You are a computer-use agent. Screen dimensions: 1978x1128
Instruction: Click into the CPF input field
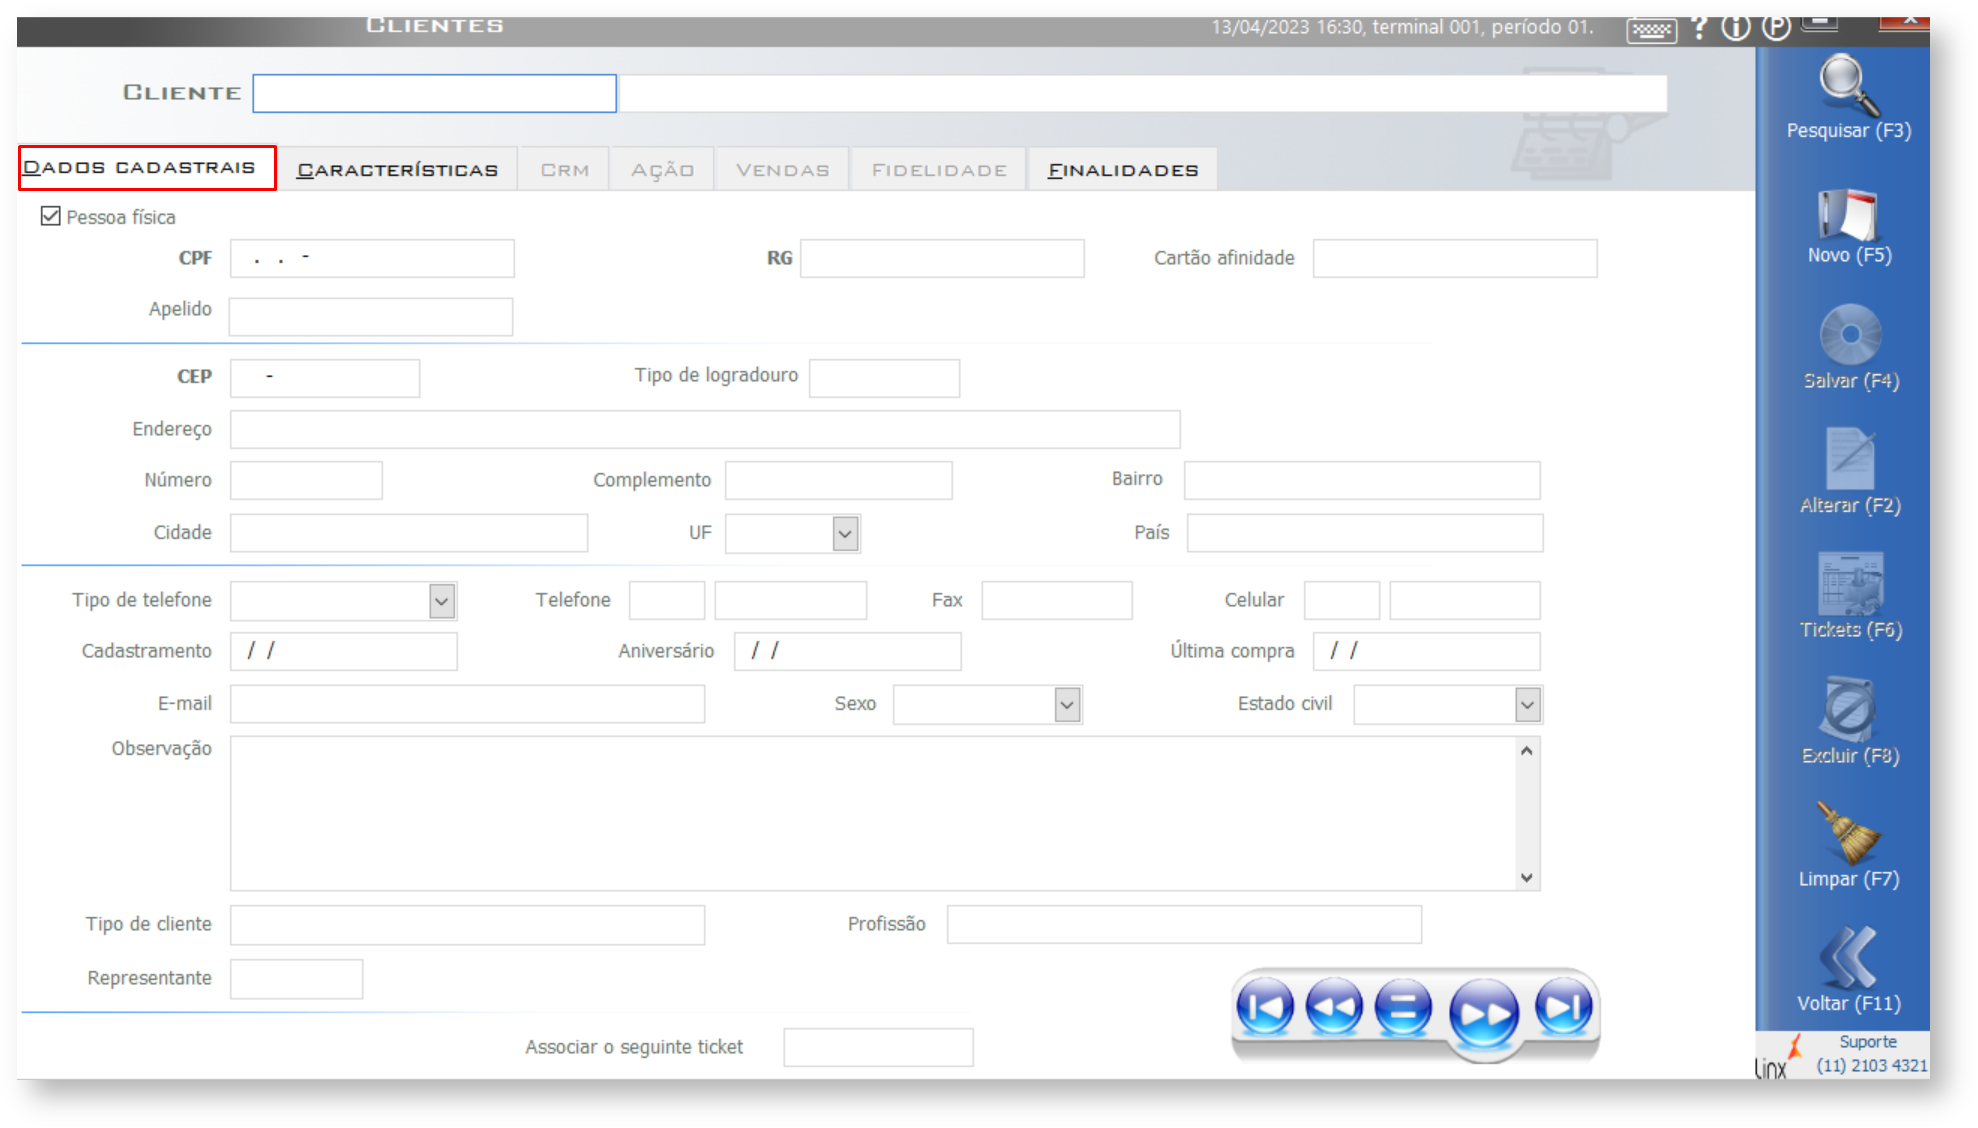[372, 258]
